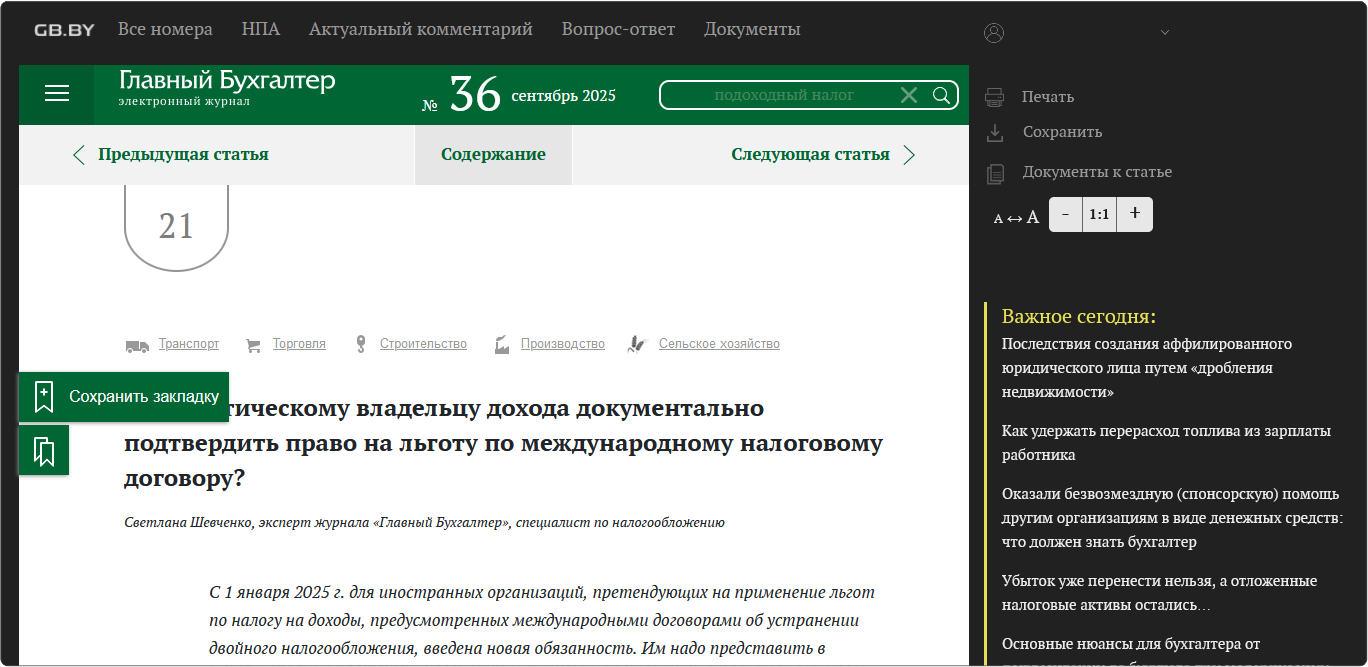Open Документы к статье documents icon
This screenshot has height=667, width=1368.
(x=995, y=173)
